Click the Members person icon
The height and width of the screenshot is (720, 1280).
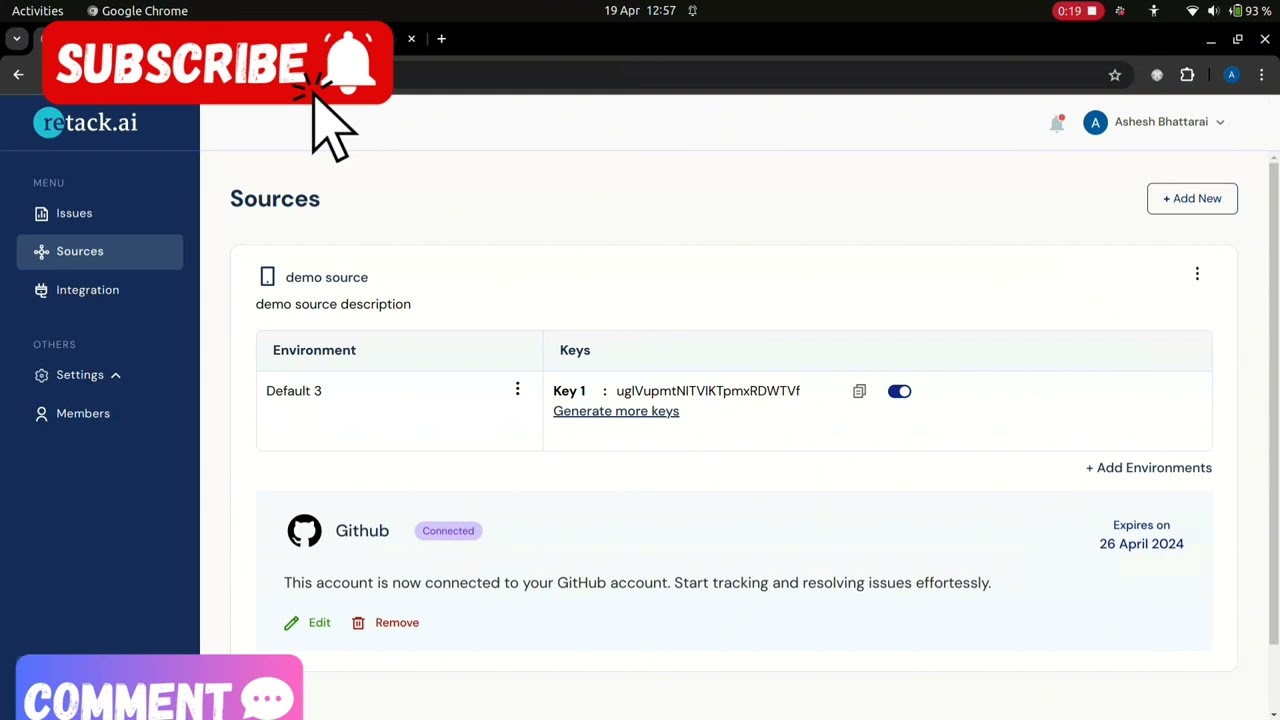(41, 413)
